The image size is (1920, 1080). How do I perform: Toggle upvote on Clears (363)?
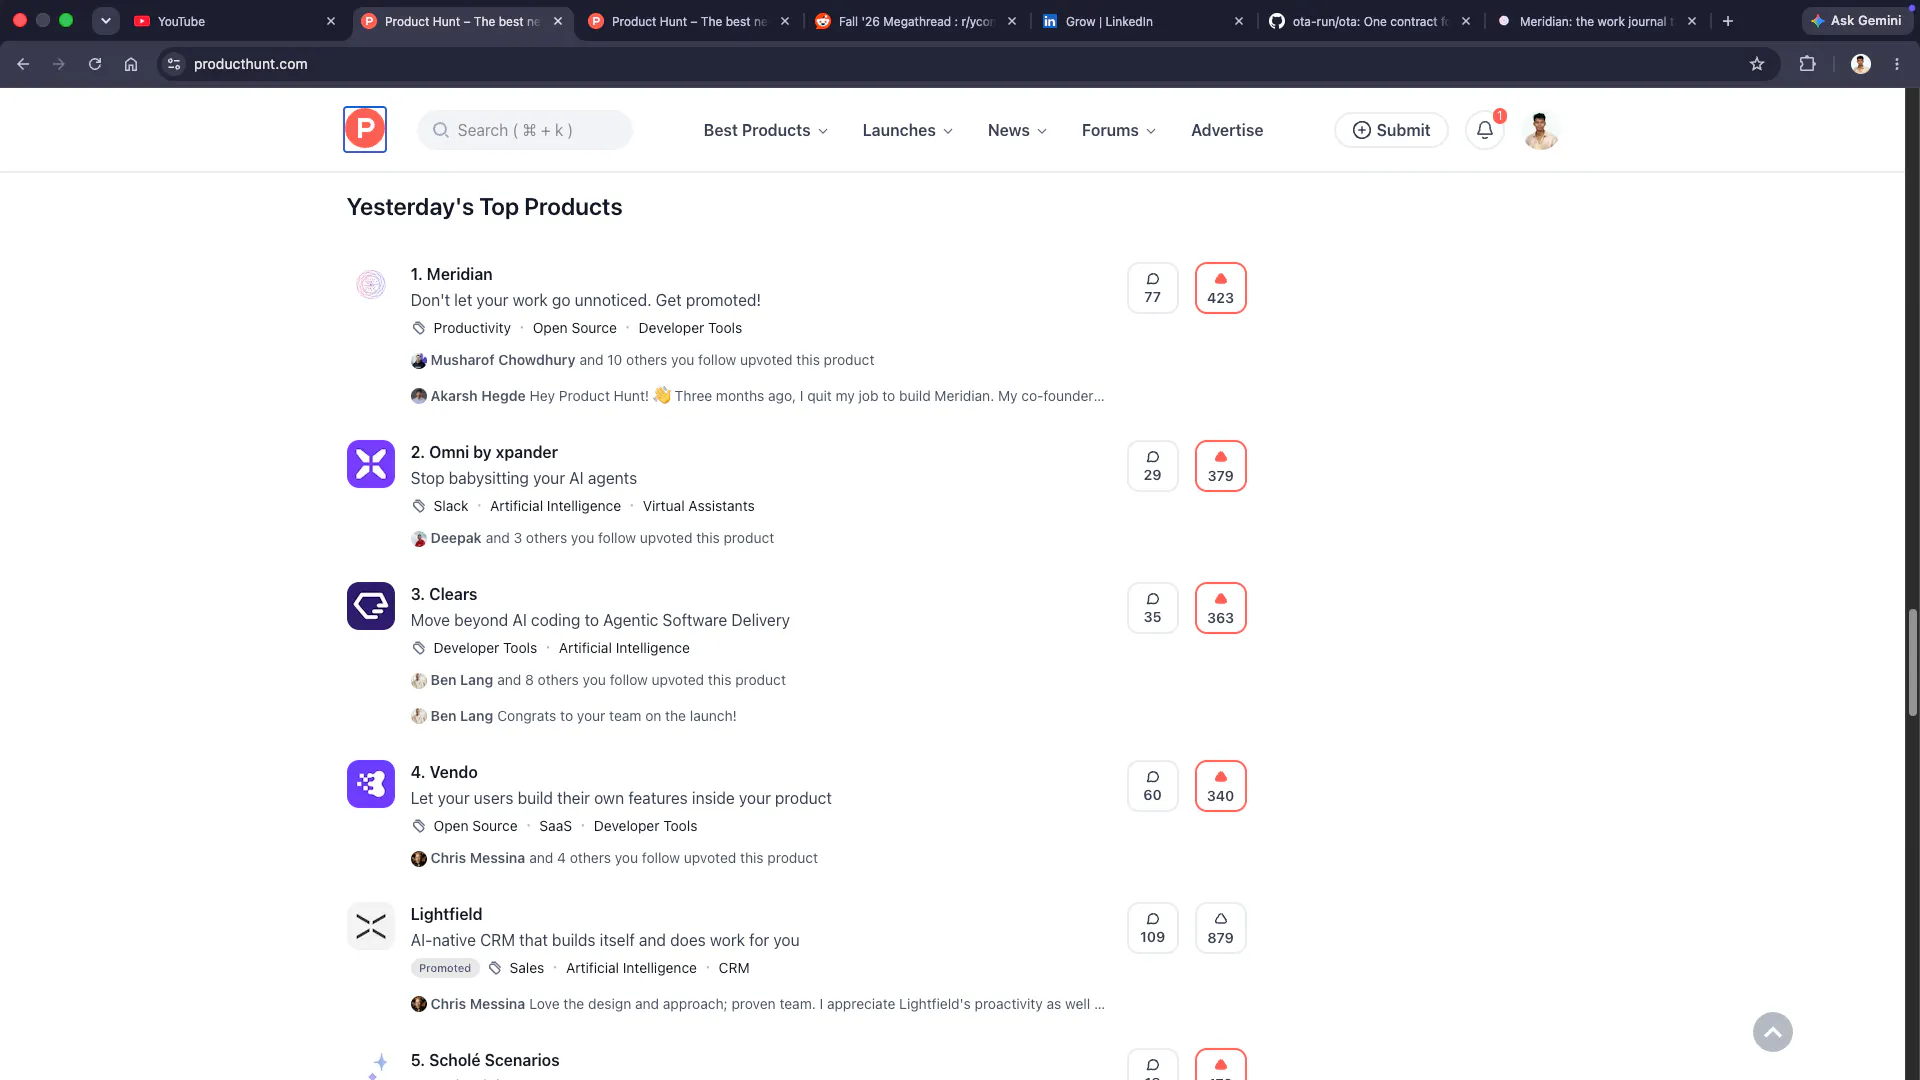pos(1221,608)
